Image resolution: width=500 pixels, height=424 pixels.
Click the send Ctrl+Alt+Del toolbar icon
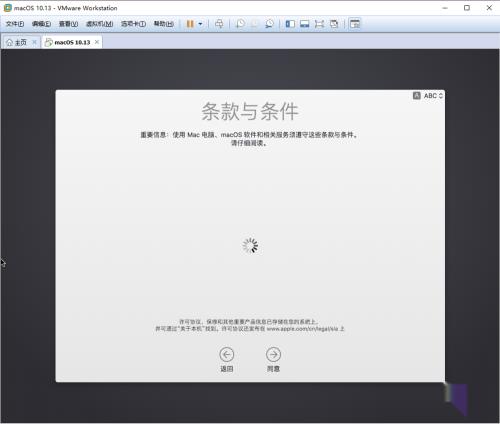point(219,24)
